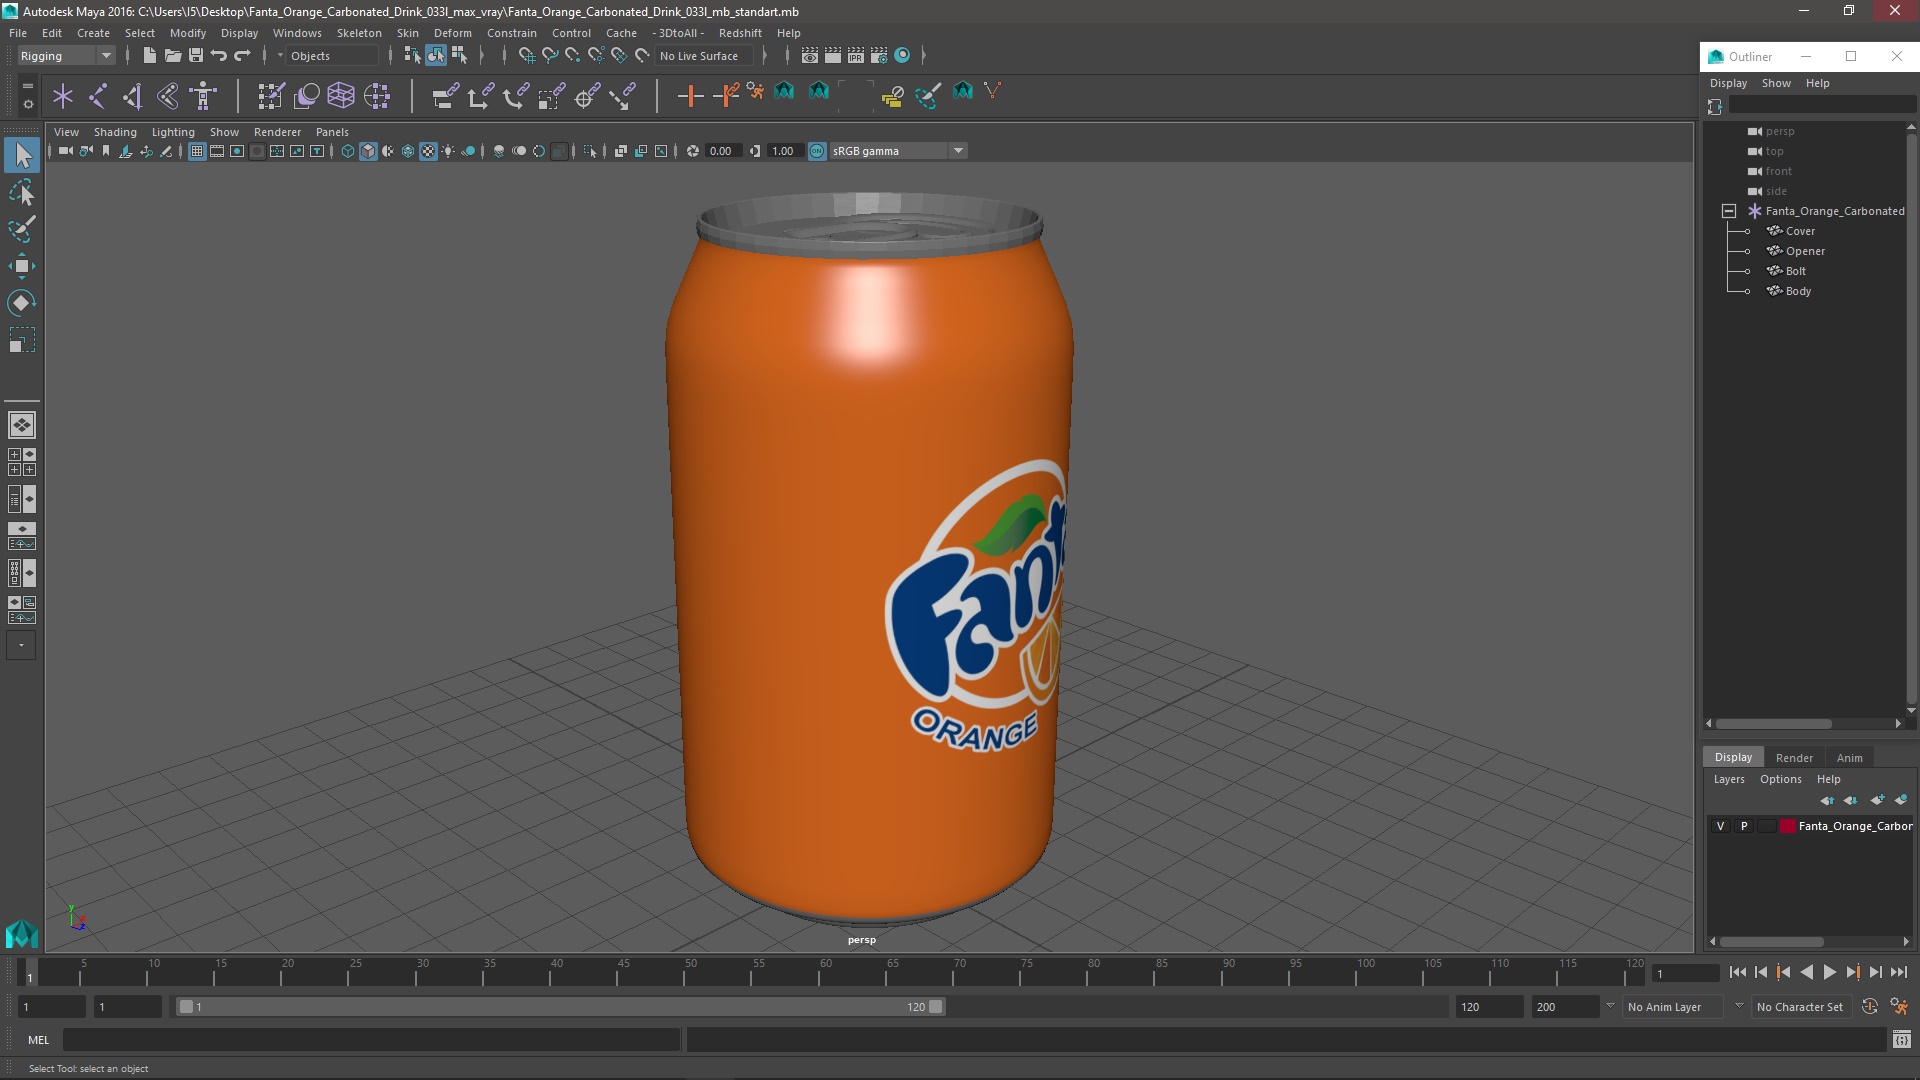Click the No Live Surface field
This screenshot has width=1920, height=1080.
tap(706, 56)
